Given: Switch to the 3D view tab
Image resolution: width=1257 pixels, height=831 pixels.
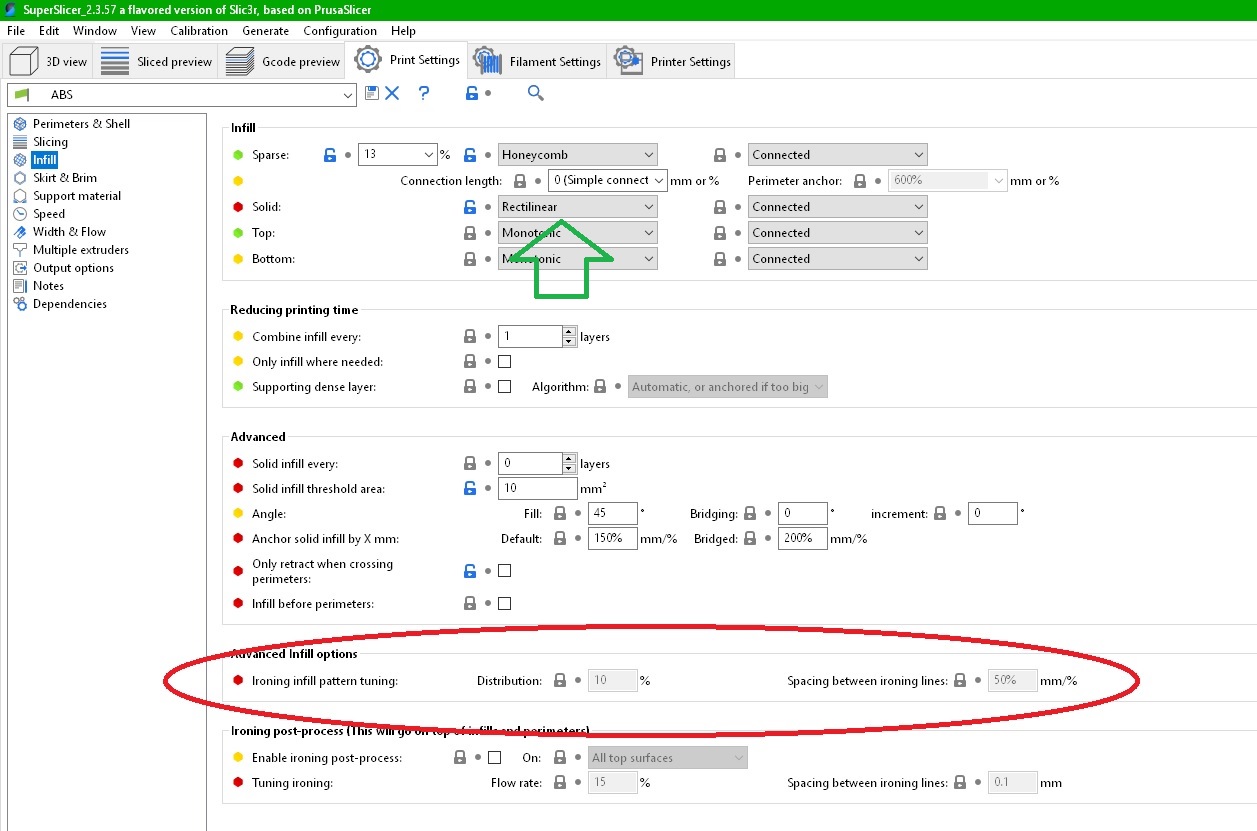Looking at the screenshot, I should (48, 61).
